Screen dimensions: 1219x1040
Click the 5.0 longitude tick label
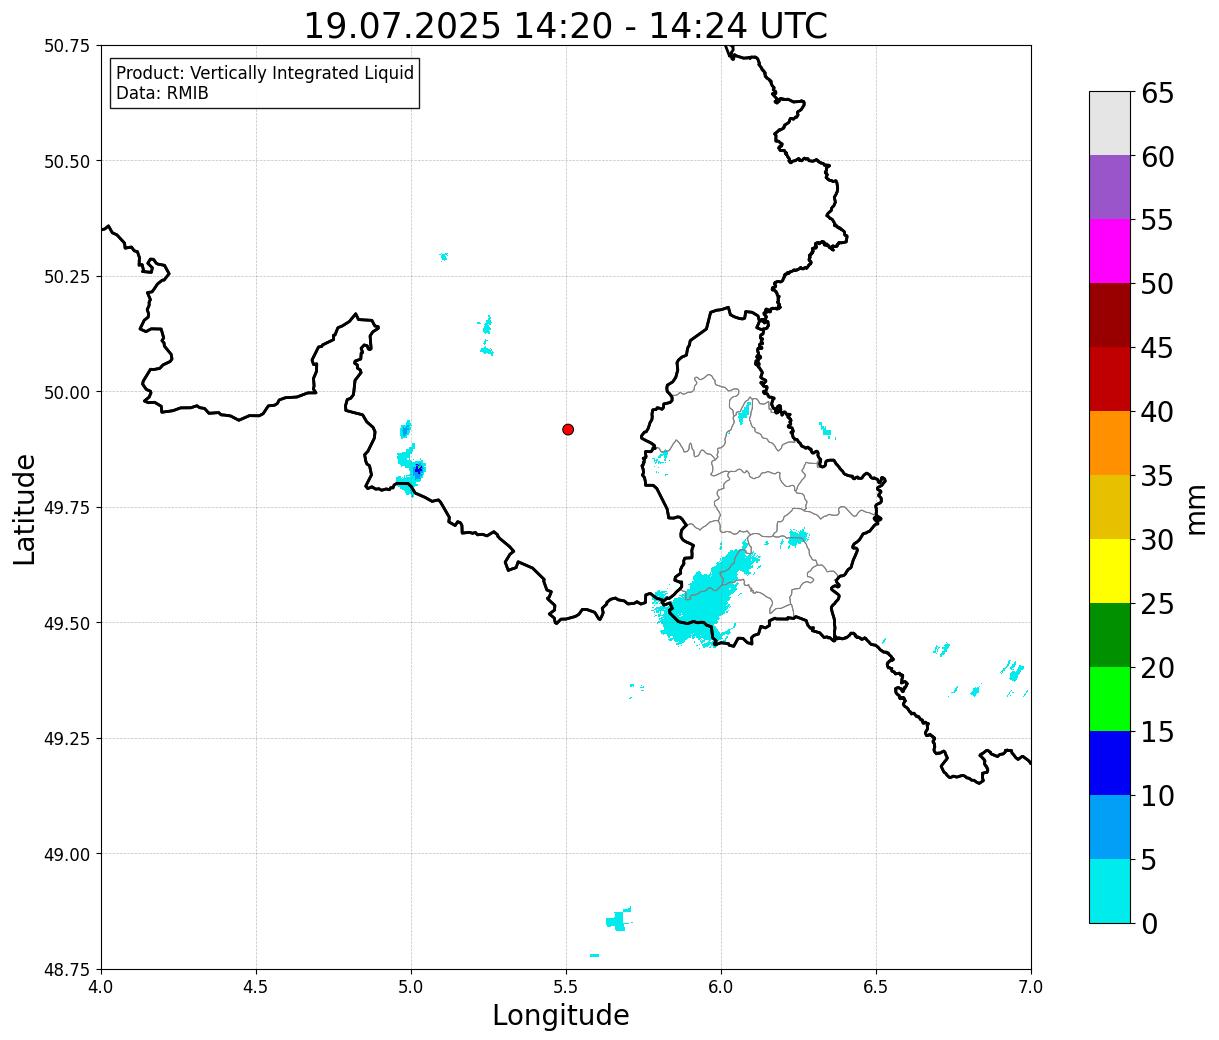pyautogui.click(x=411, y=987)
